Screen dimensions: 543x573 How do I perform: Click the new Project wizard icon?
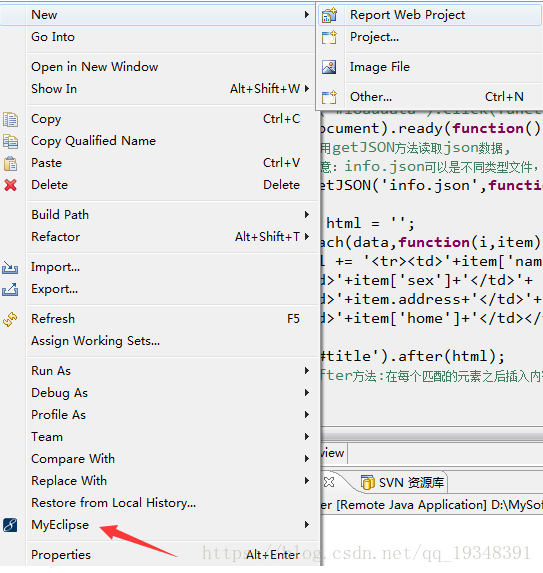point(329,37)
